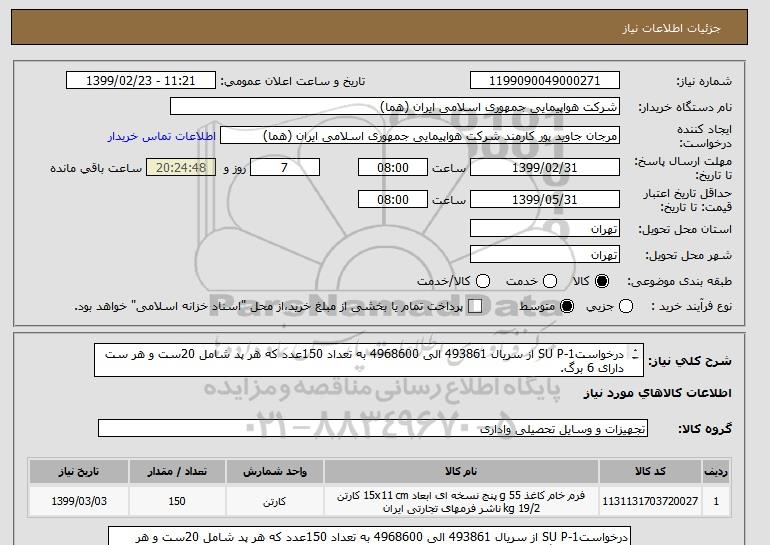Click the شرح کلی نیاز label
This screenshot has width=770, height=545.
click(x=690, y=361)
